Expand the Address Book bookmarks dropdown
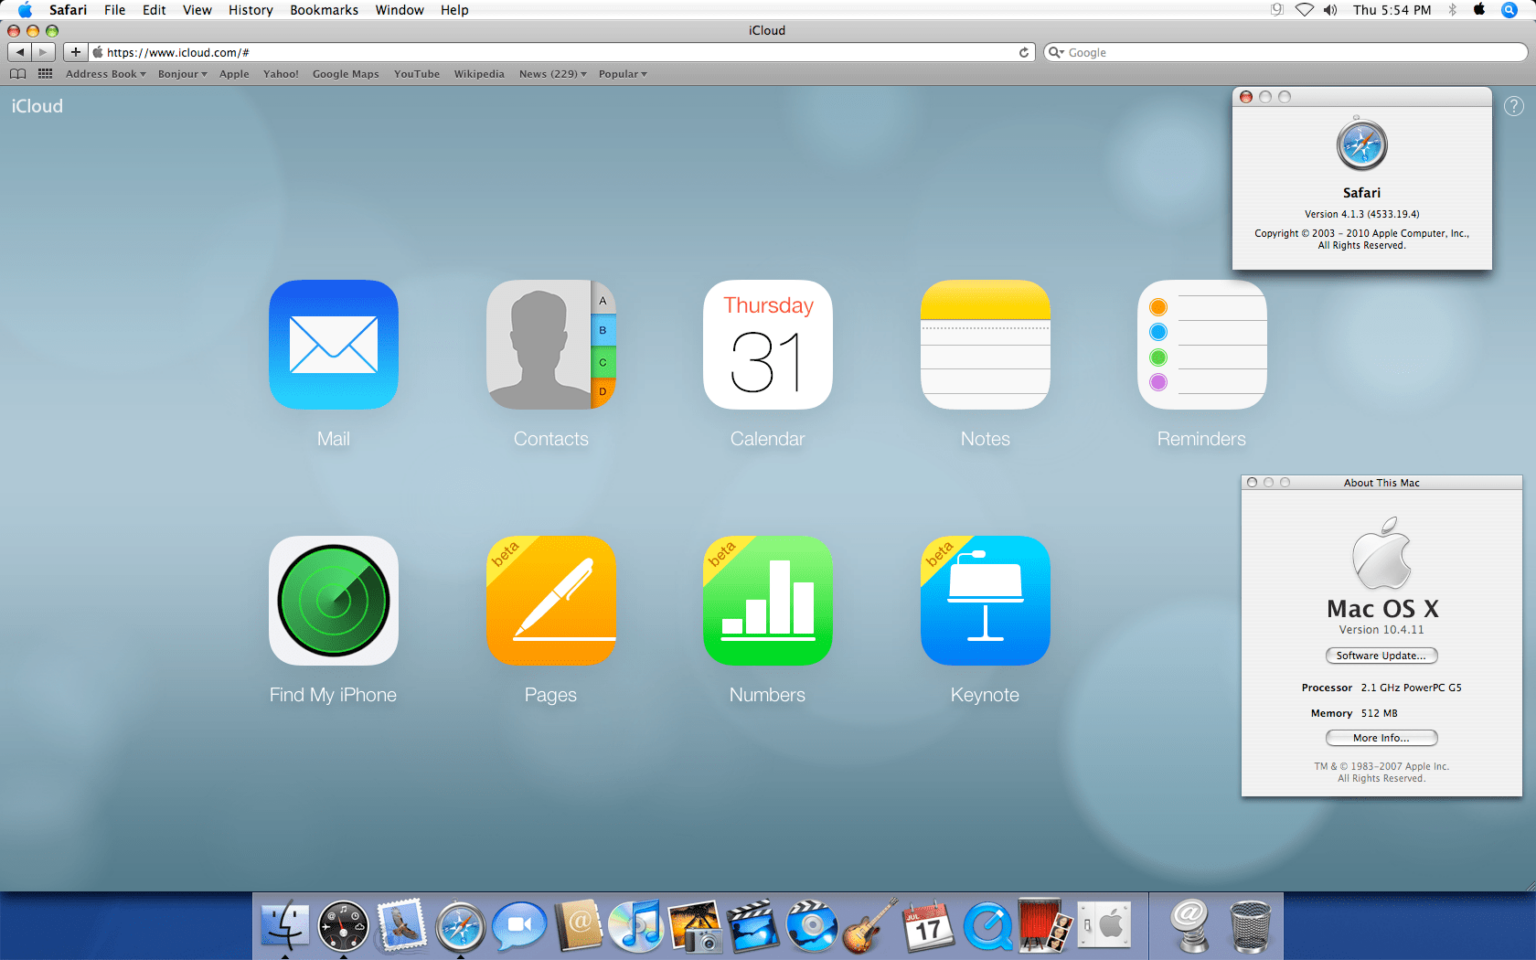This screenshot has width=1536, height=960. pyautogui.click(x=106, y=74)
